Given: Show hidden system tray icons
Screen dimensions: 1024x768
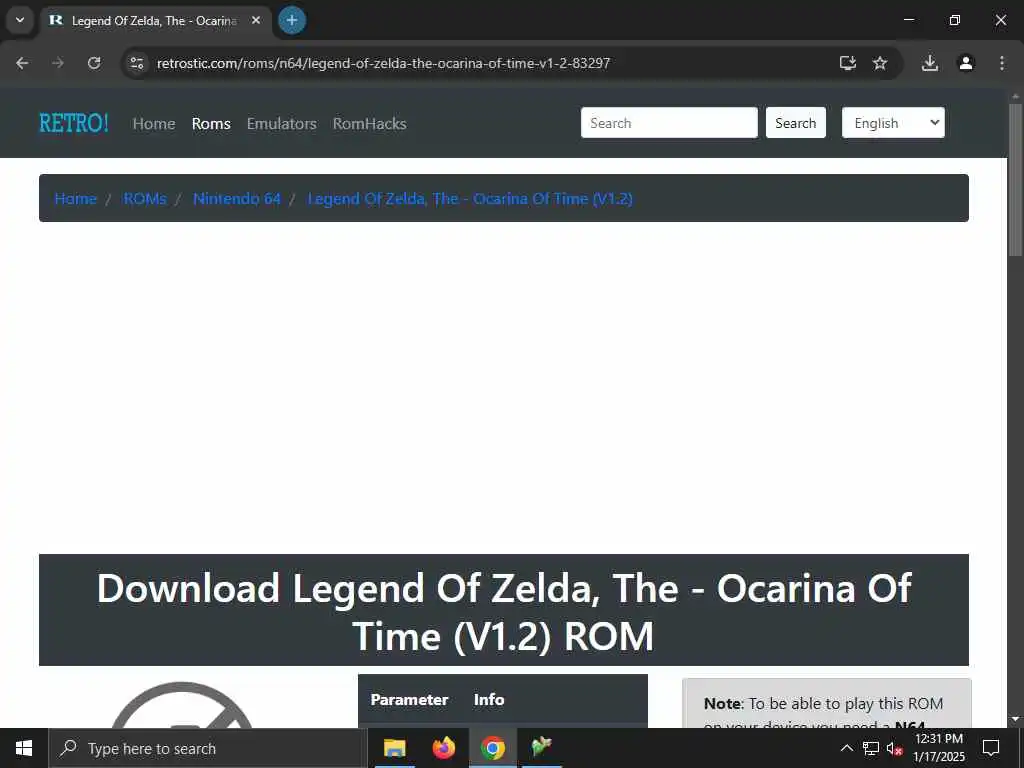Looking at the screenshot, I should click(x=846, y=748).
